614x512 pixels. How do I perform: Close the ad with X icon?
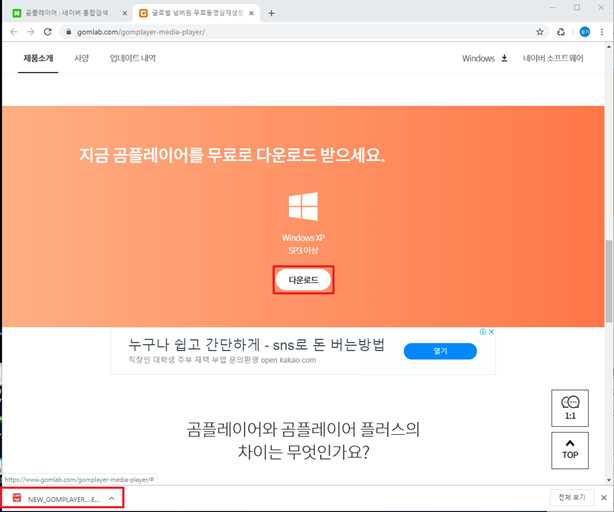[x=491, y=332]
